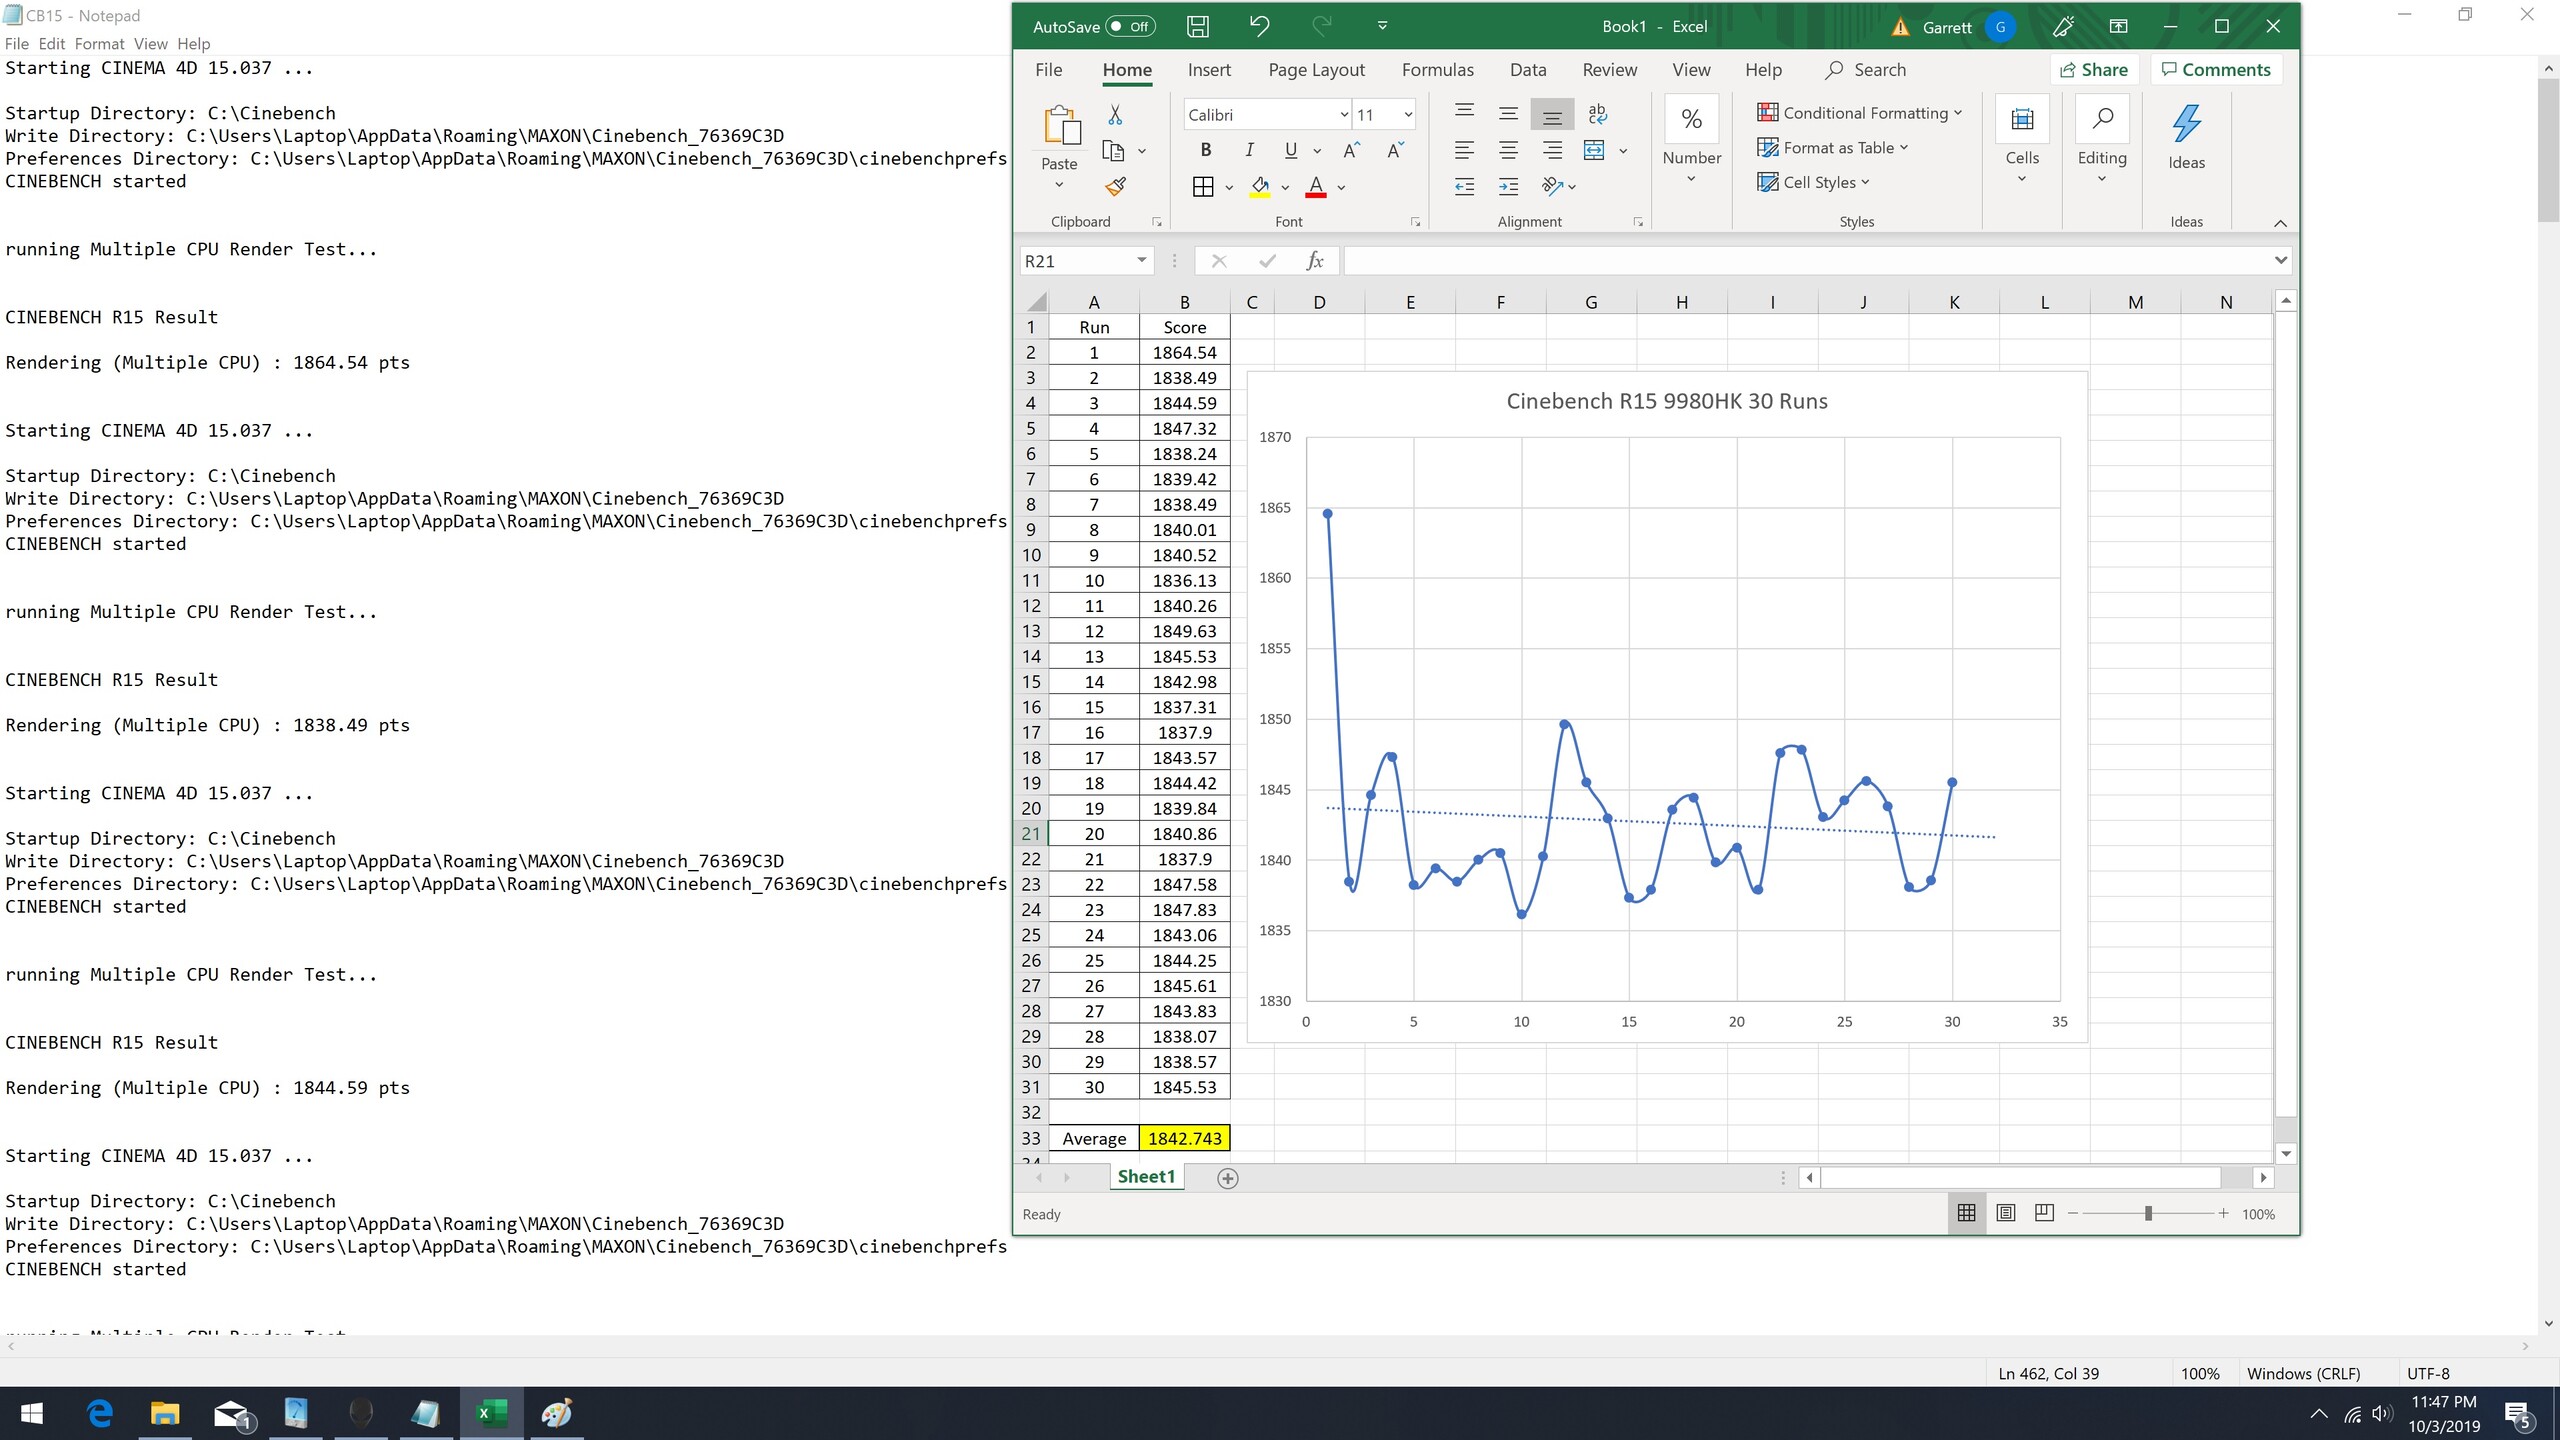Open the Ideas lightning icon
This screenshot has width=2560, height=1440.
tap(2186, 123)
